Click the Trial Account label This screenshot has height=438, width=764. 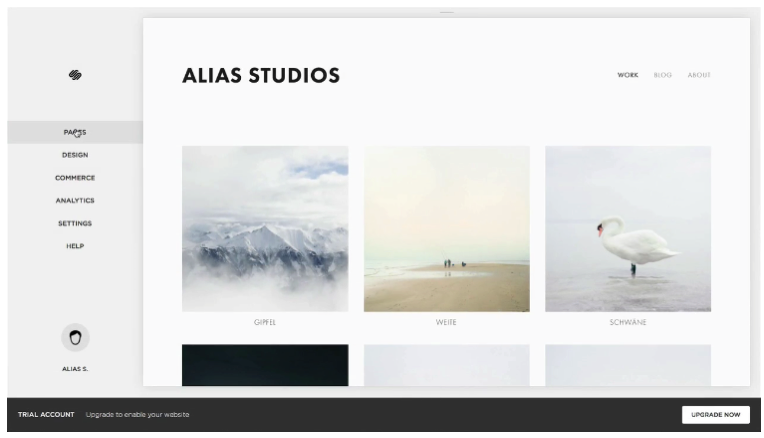tap(46, 415)
